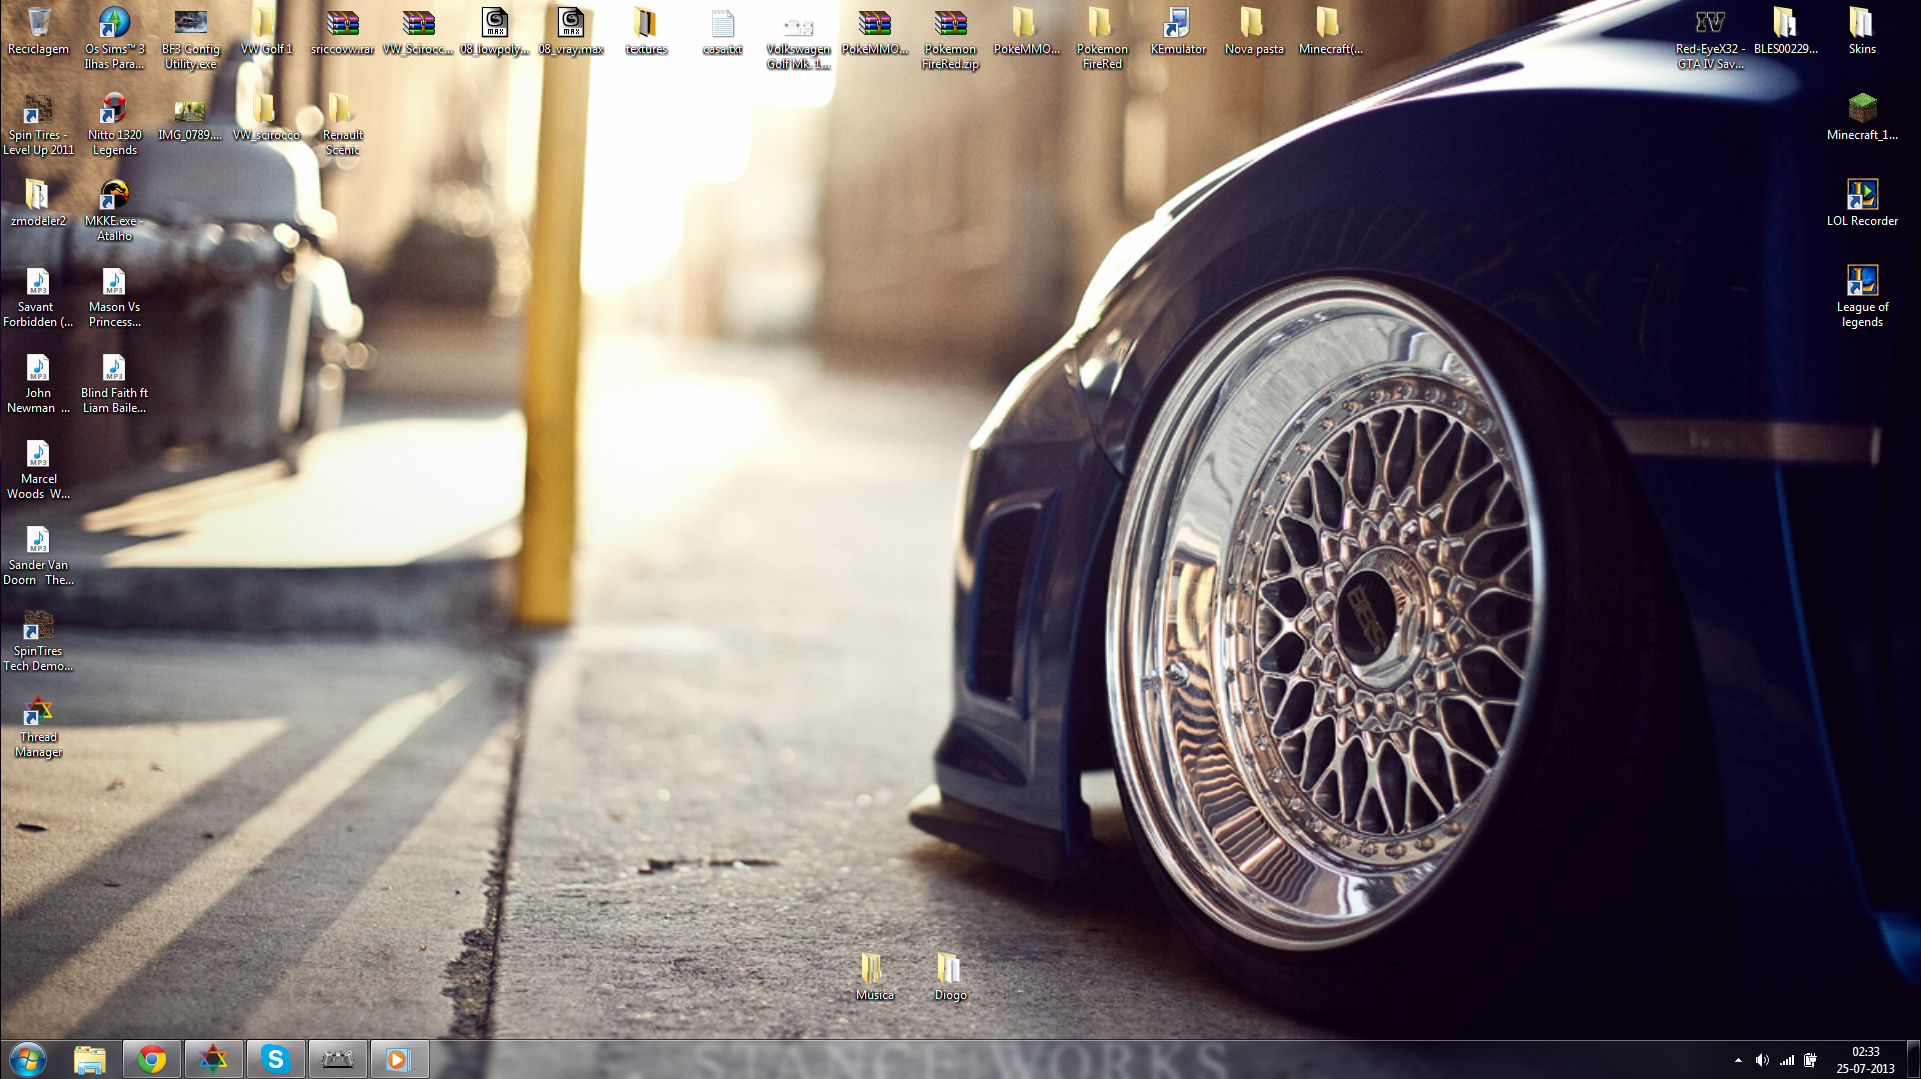The height and width of the screenshot is (1079, 1921).
Task: Launch the KEmulator shortcut
Action: click(x=1178, y=32)
